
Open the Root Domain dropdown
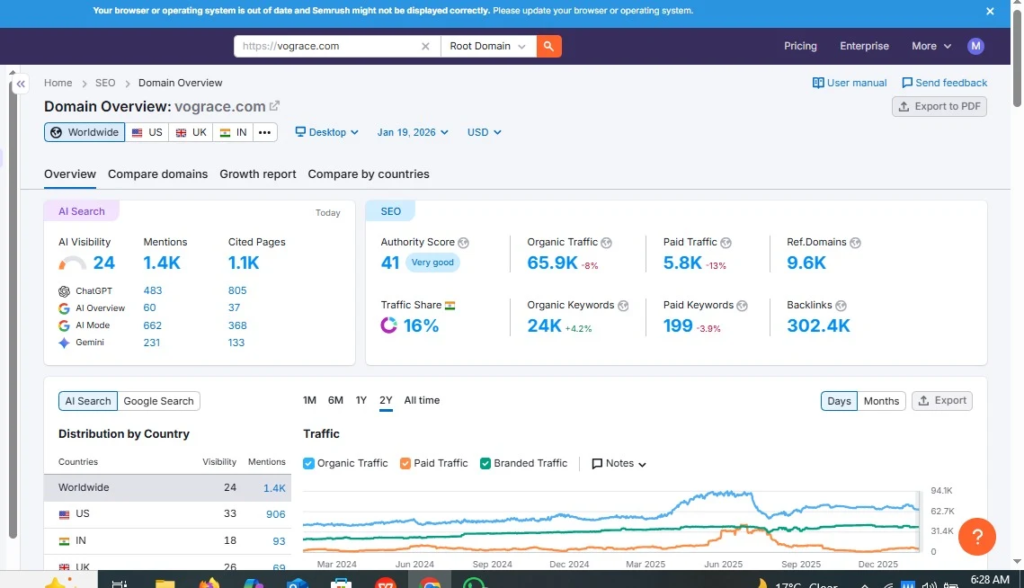click(487, 46)
